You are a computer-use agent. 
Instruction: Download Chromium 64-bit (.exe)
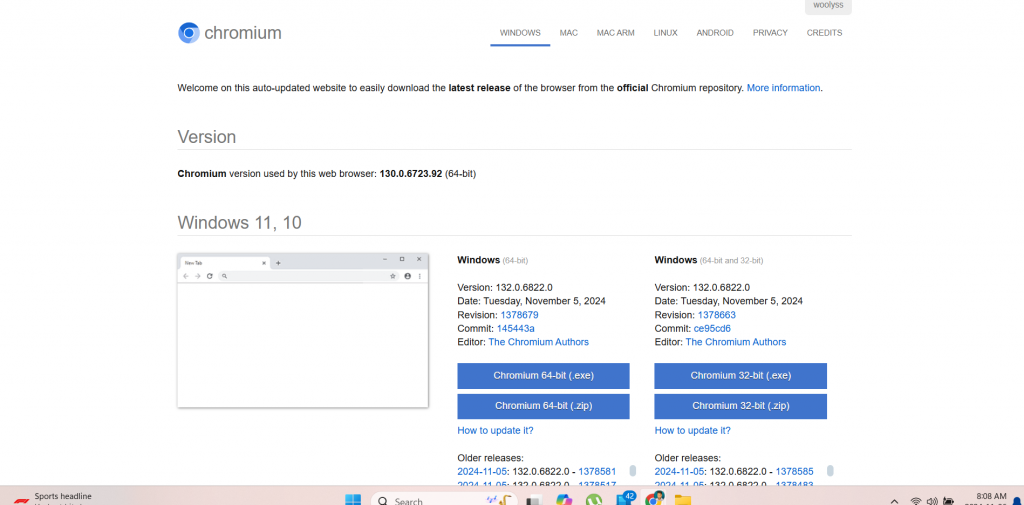[543, 376]
